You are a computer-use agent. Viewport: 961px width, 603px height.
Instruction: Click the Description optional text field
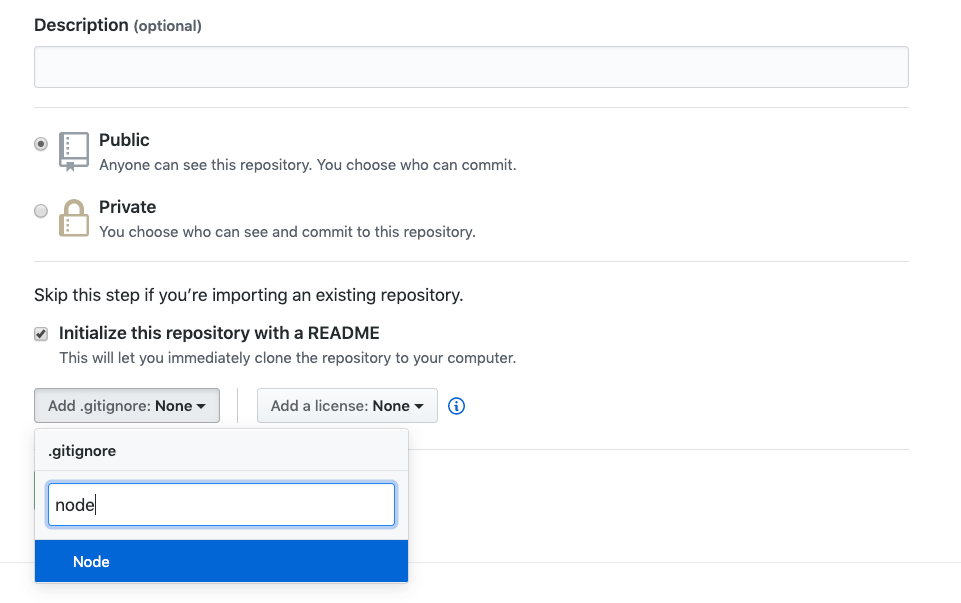[471, 67]
